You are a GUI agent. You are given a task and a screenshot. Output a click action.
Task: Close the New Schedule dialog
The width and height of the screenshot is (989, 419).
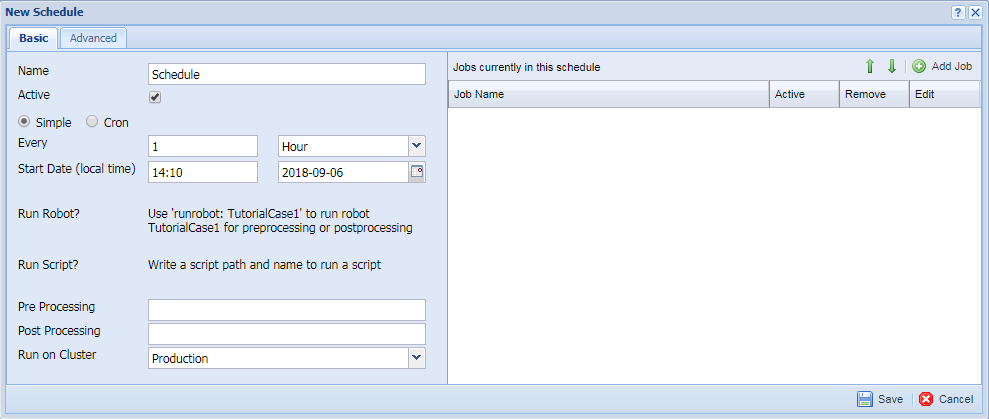(x=975, y=12)
